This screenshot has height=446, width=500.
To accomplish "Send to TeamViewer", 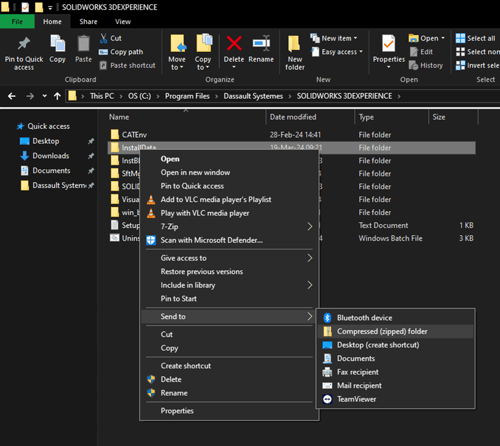I will pos(395,399).
